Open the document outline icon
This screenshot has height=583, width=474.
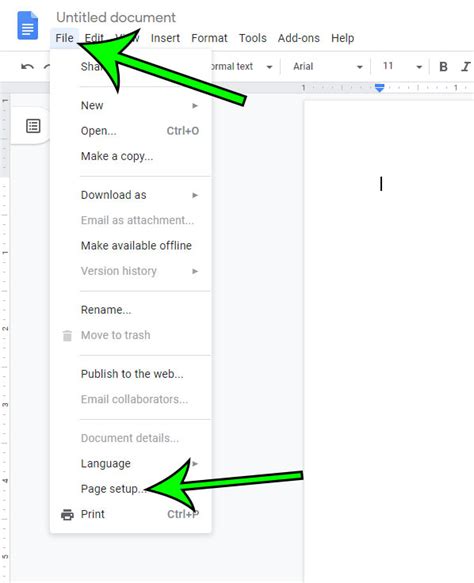(33, 126)
